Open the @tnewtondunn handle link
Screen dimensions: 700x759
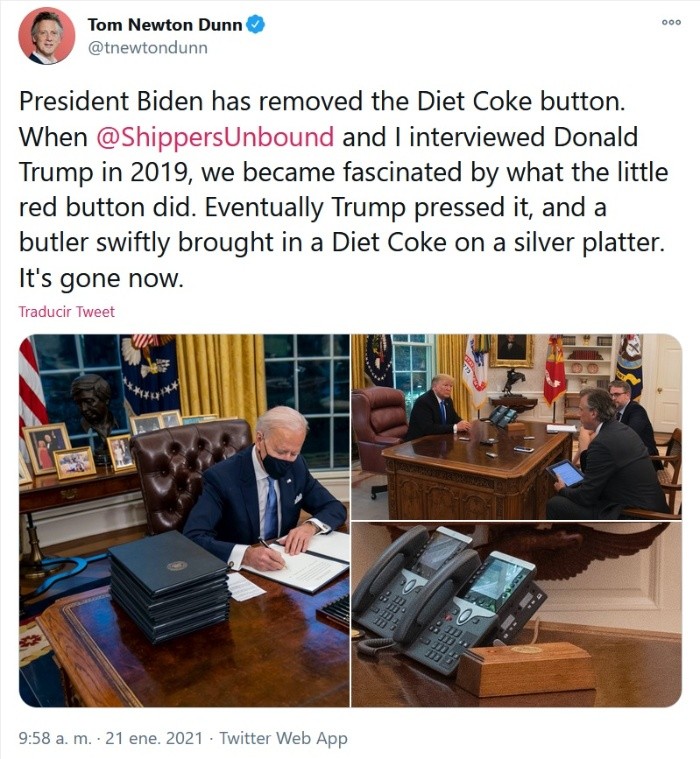148,48
